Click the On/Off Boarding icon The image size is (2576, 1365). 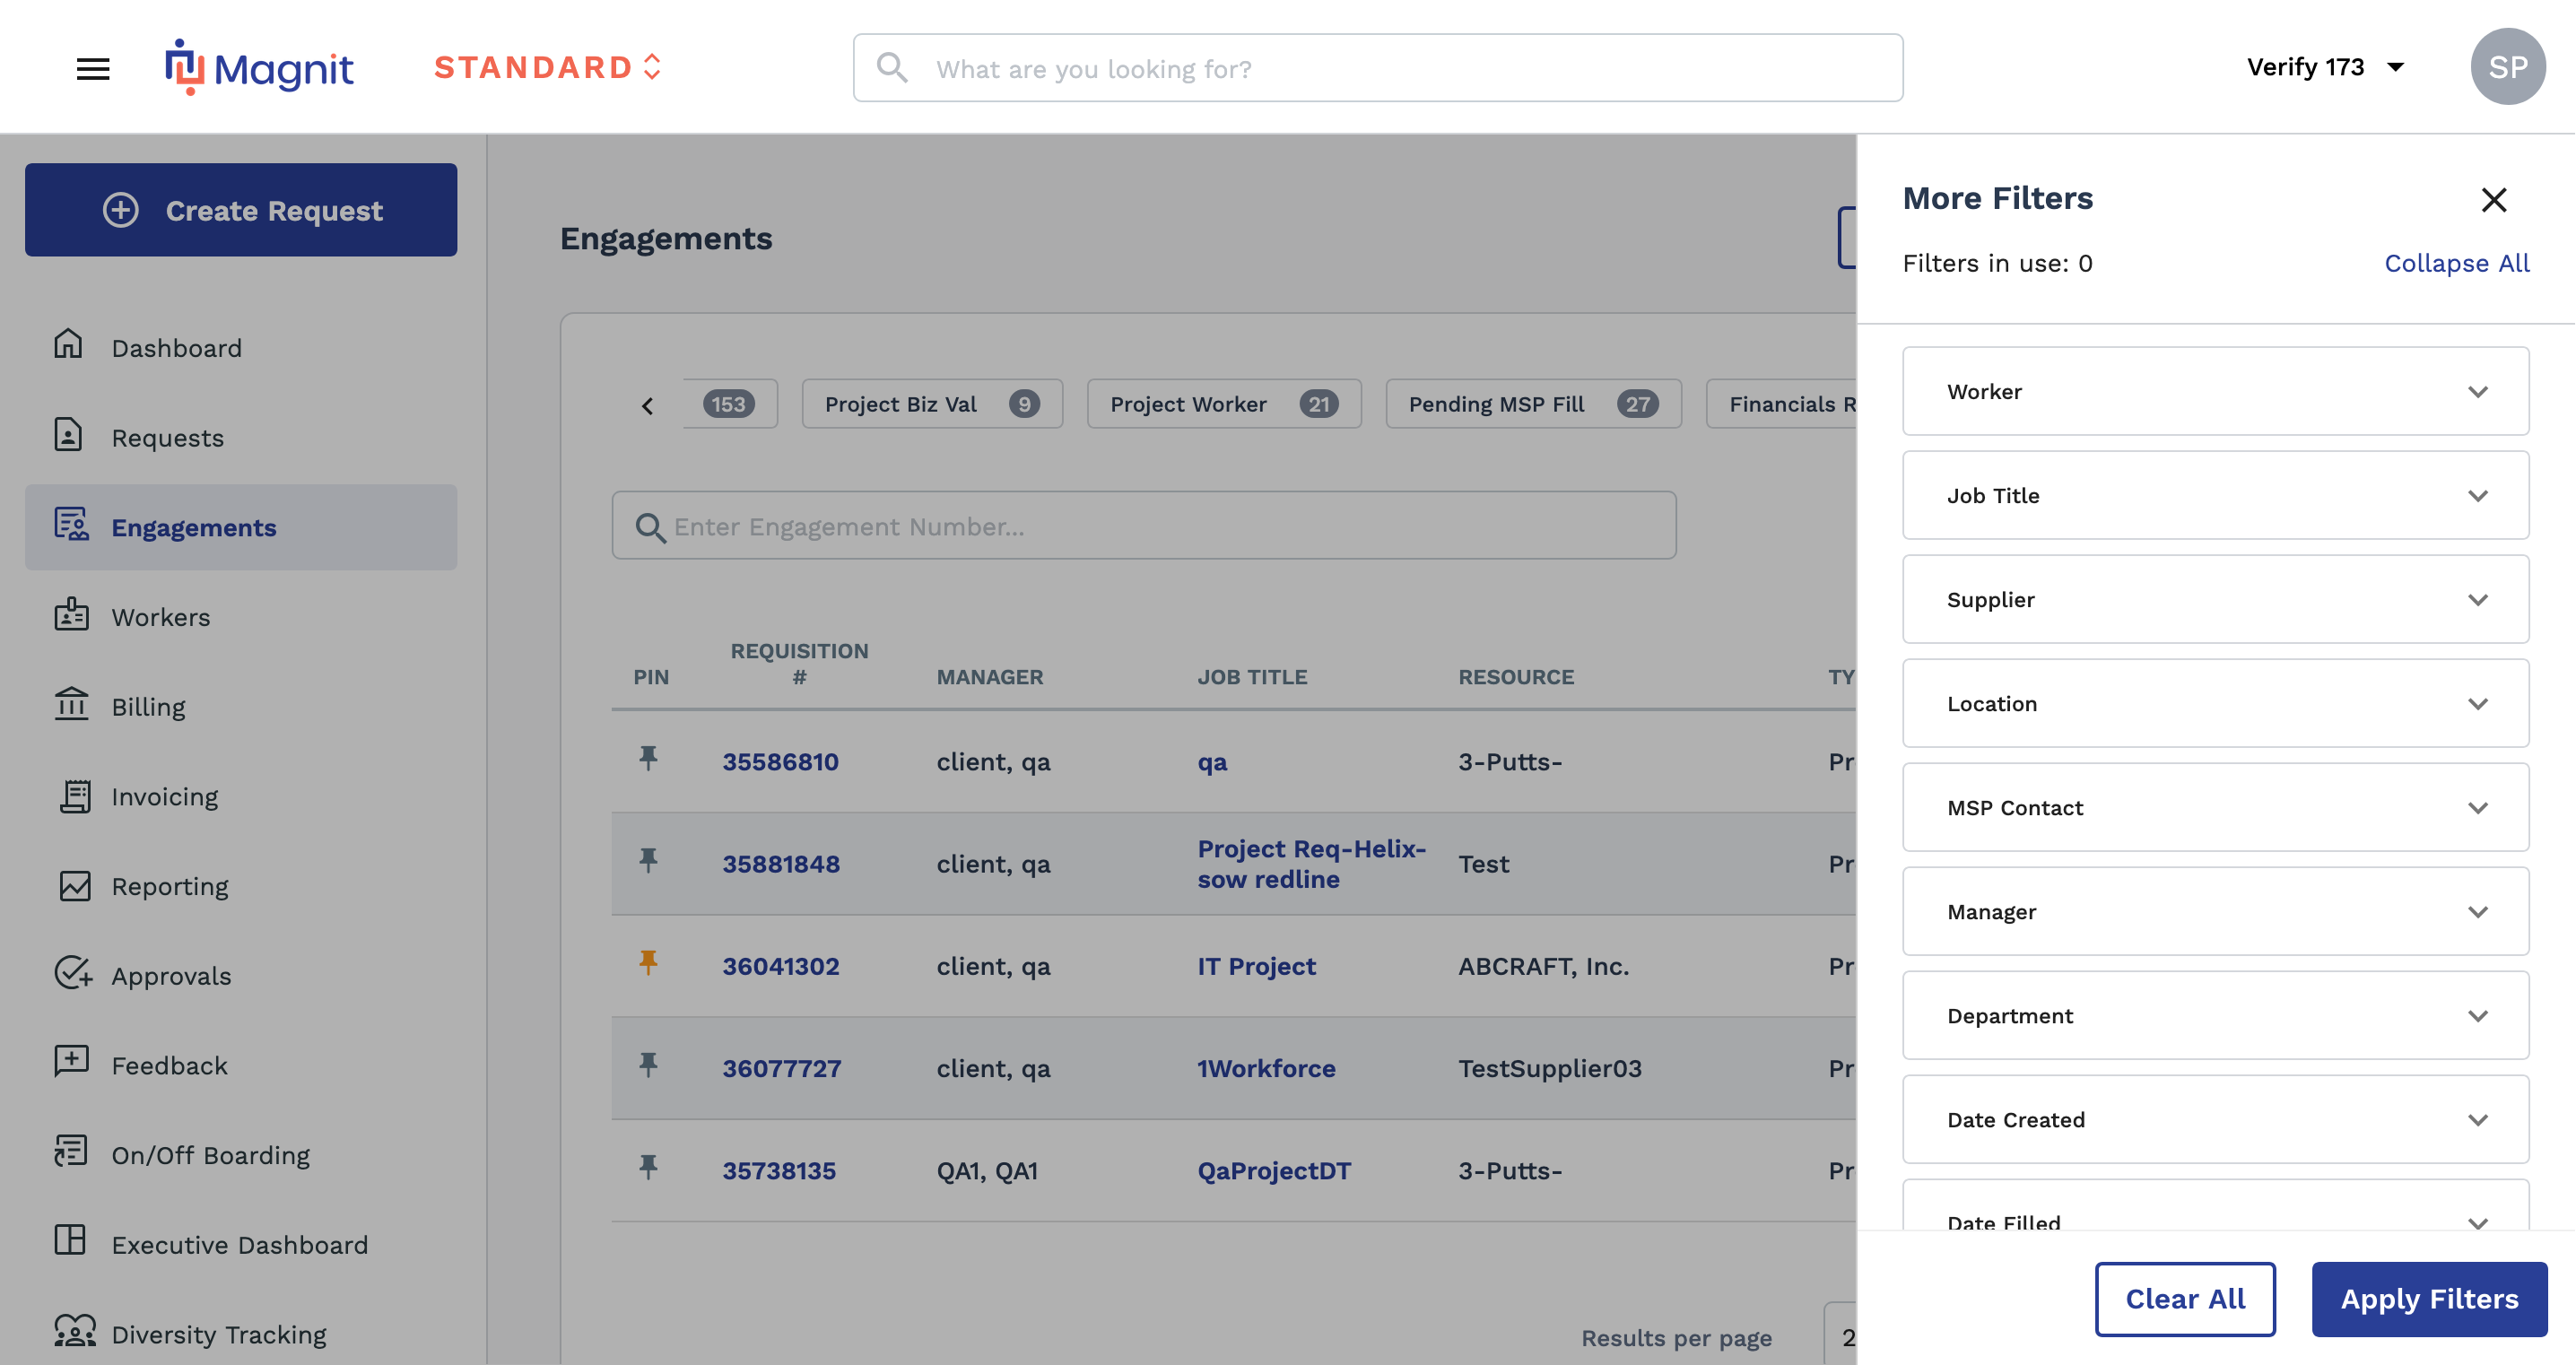pyautogui.click(x=71, y=1152)
